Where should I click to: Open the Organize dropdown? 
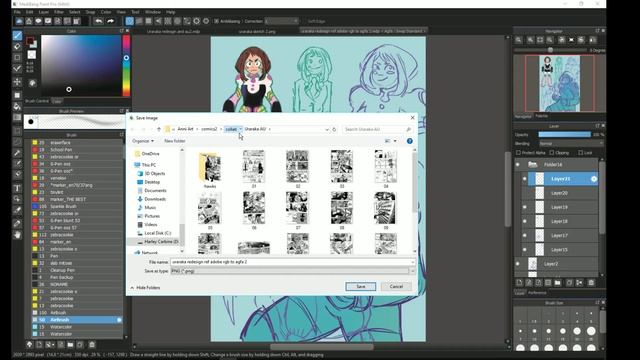pyautogui.click(x=143, y=141)
